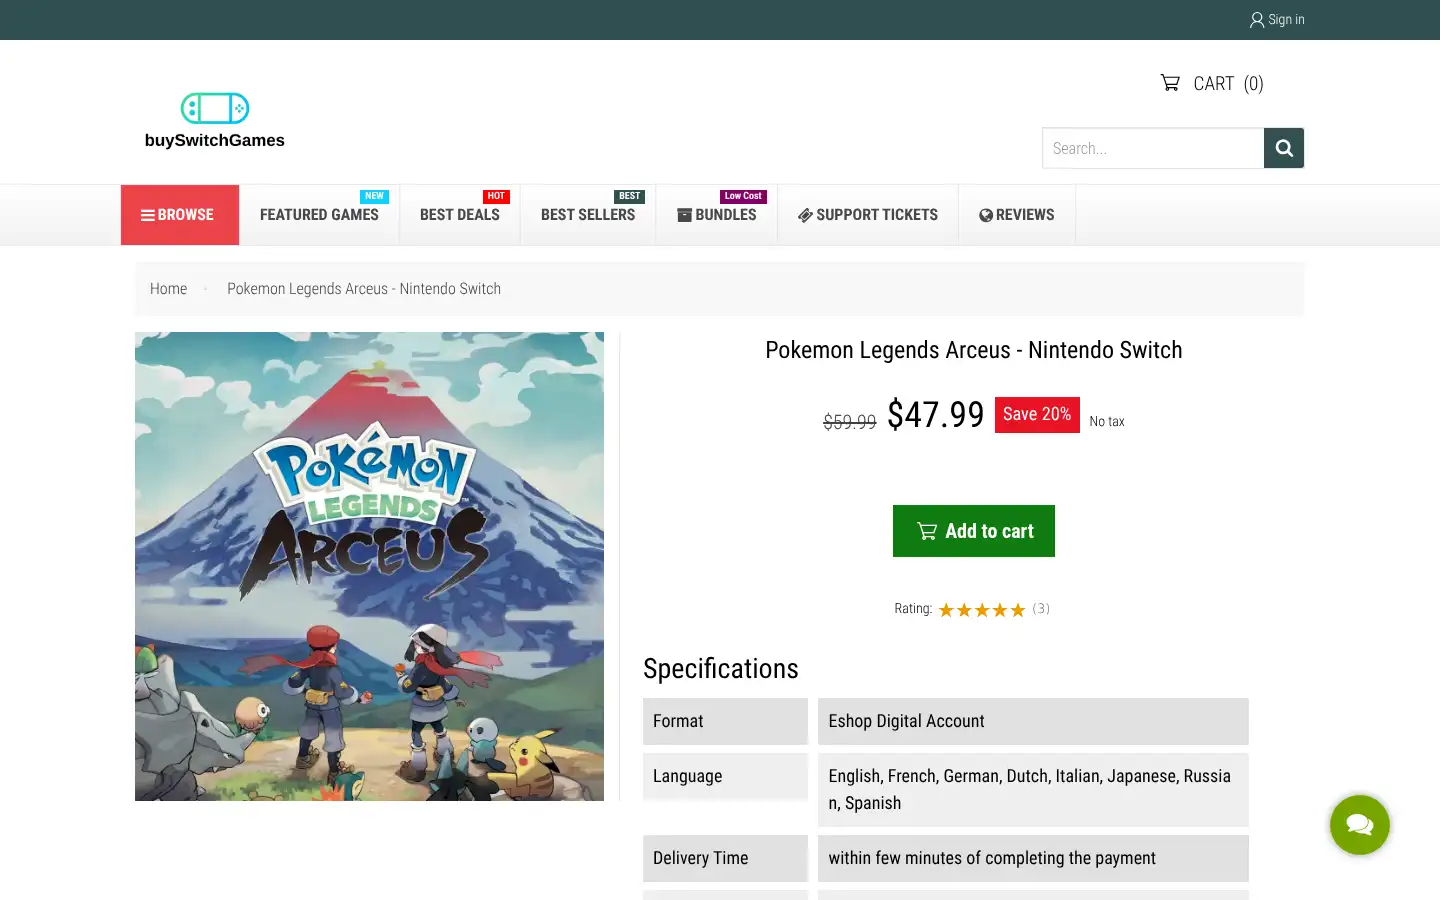This screenshot has height=900, width=1440.
Task: Open the (3) reviews count
Action: click(x=1041, y=608)
